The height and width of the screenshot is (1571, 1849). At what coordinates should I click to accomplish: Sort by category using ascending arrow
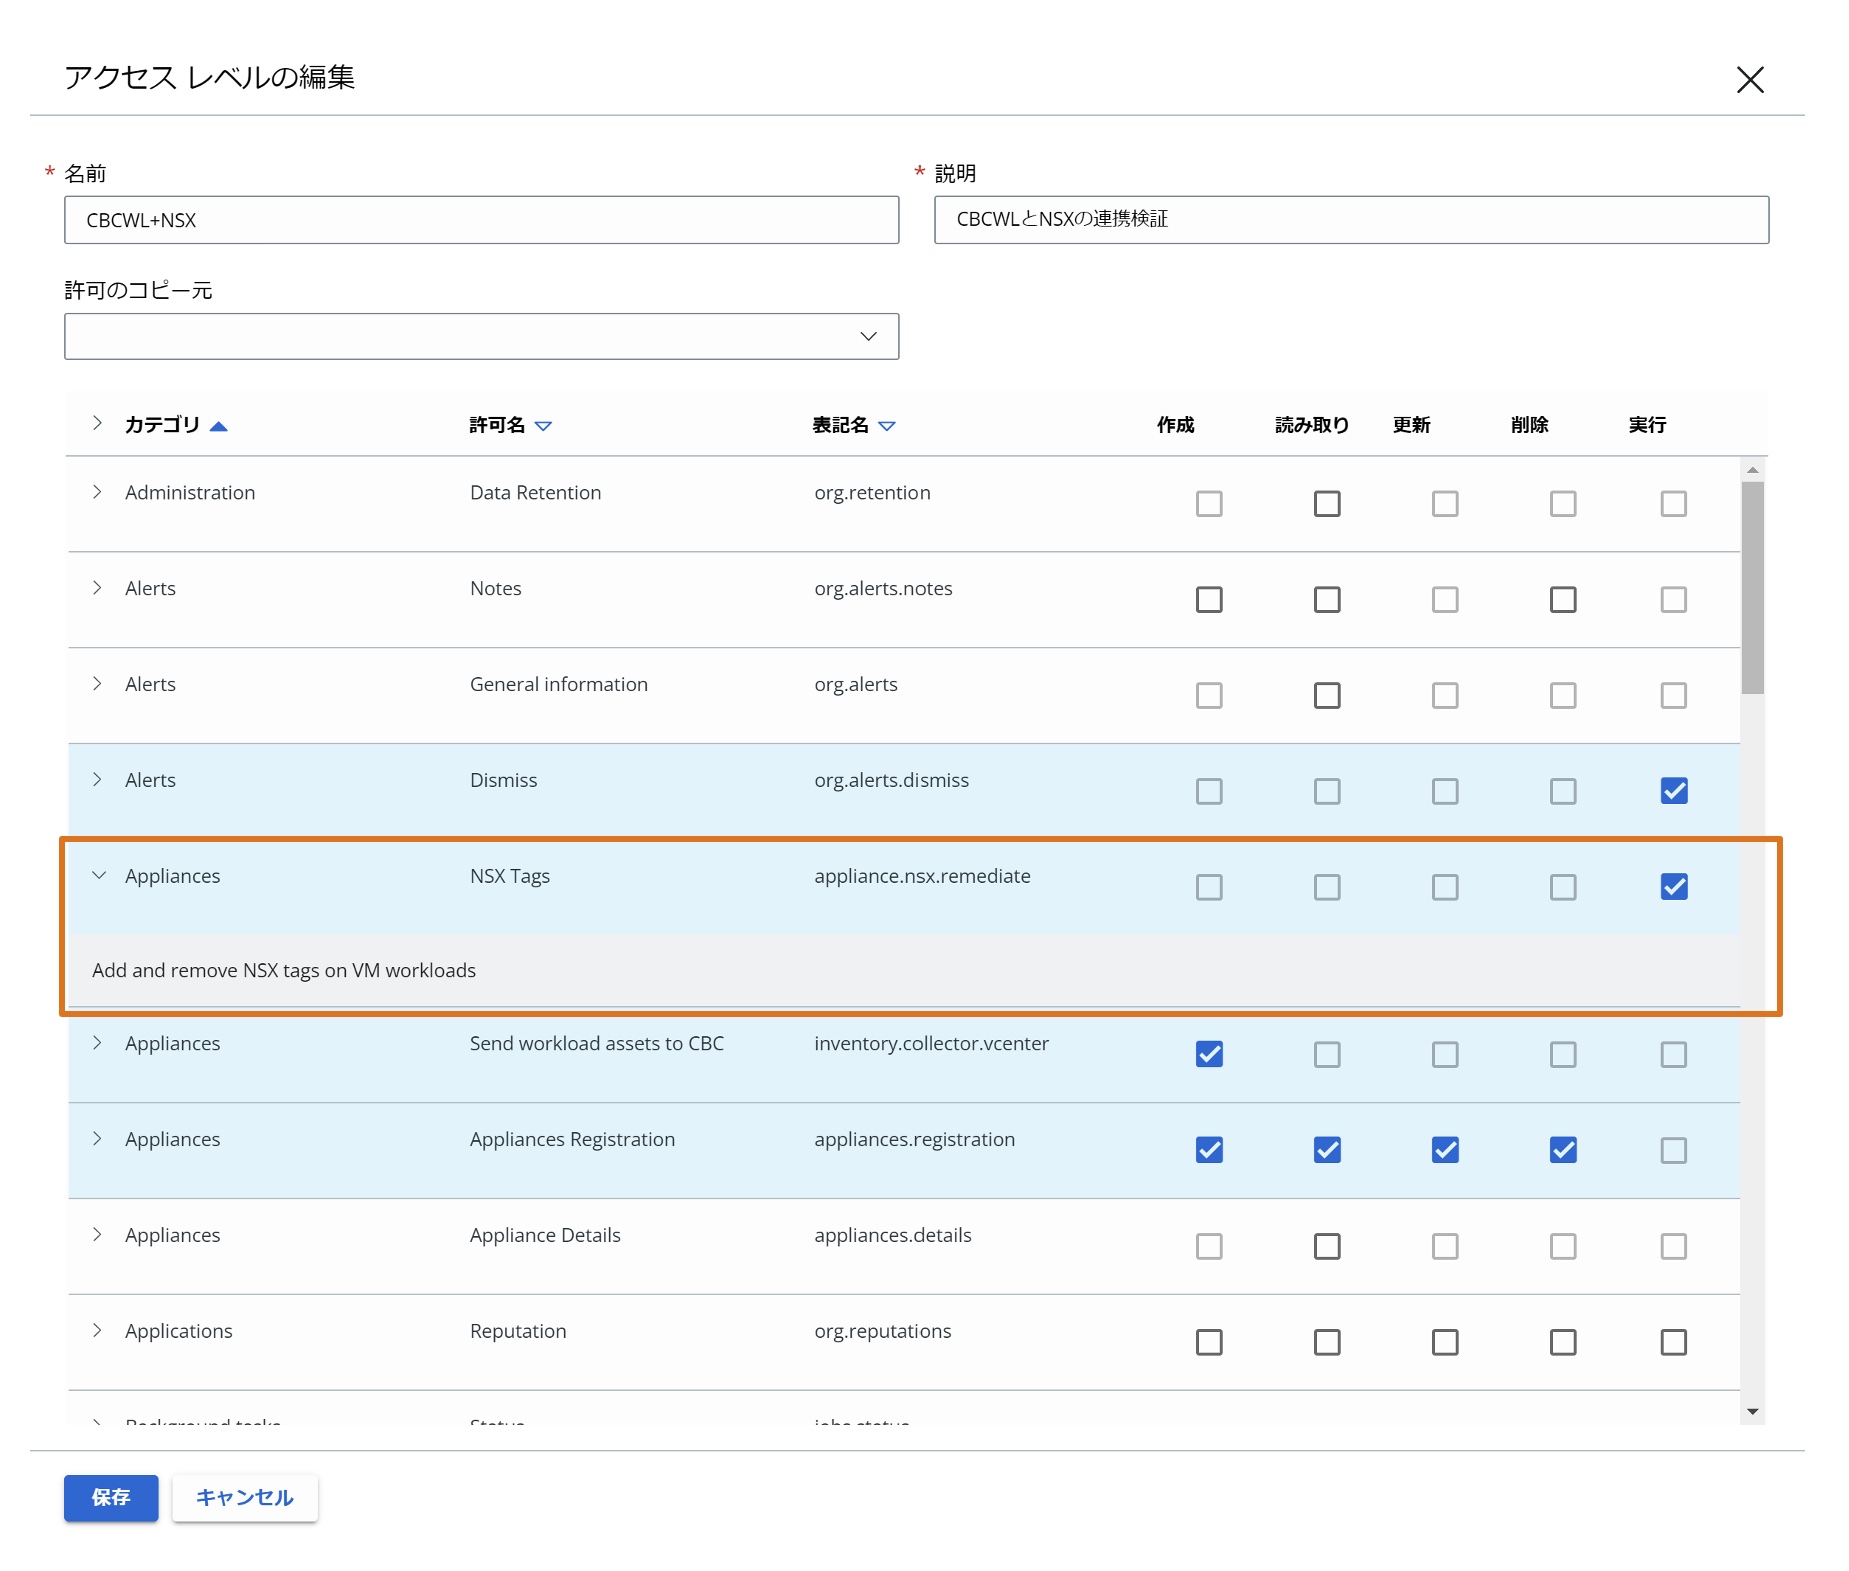tap(218, 426)
